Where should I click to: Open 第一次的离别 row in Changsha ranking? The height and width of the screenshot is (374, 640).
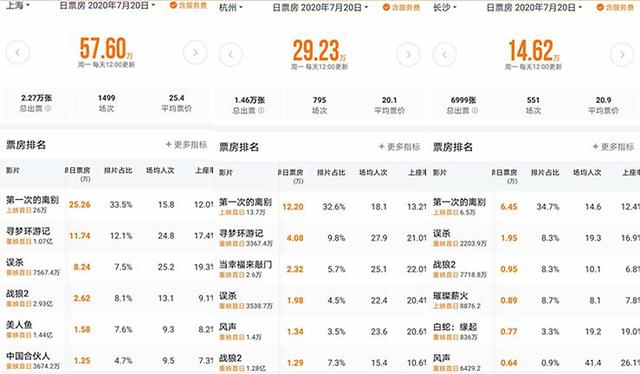[x=534, y=207]
